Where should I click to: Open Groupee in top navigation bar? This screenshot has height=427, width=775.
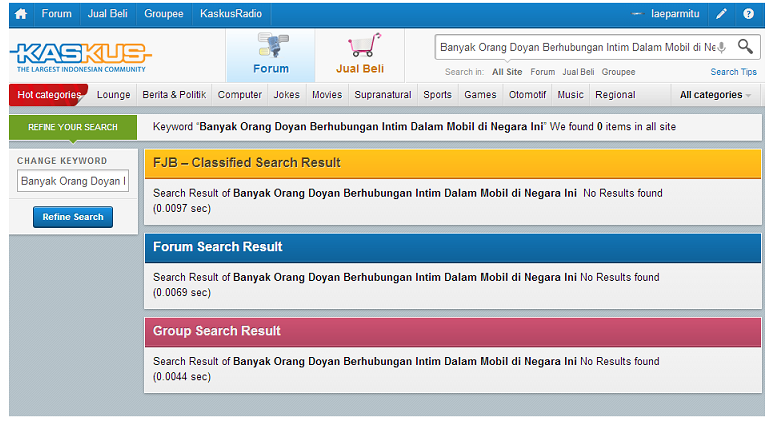tap(164, 14)
